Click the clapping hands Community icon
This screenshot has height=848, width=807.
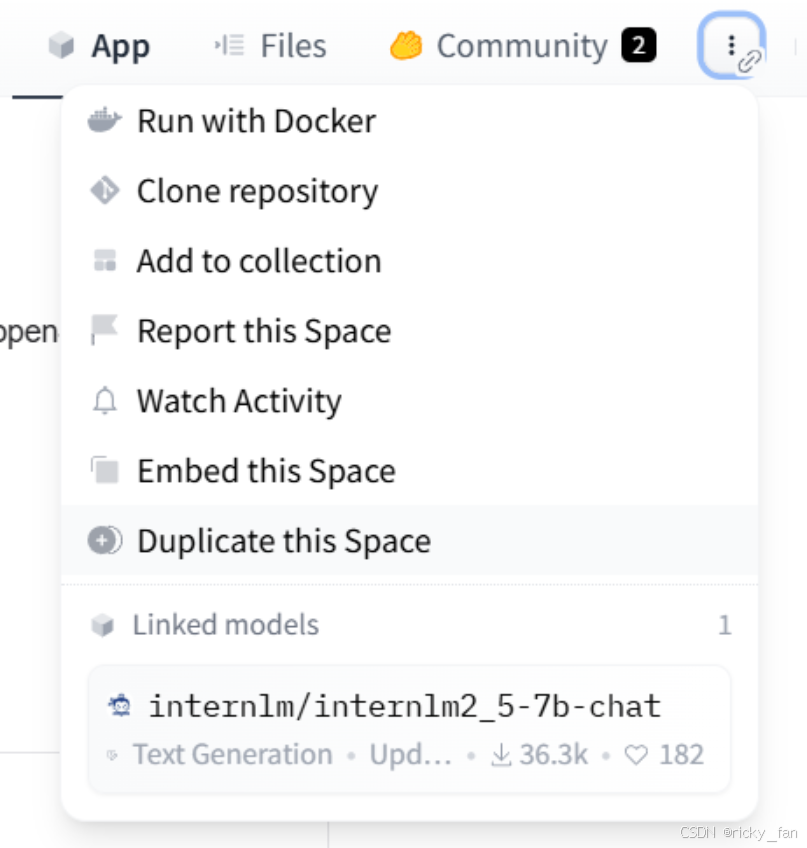click(x=406, y=45)
